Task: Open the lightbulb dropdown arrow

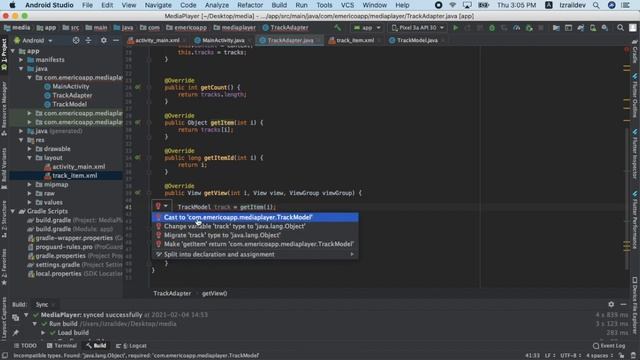Action: click(x=166, y=207)
